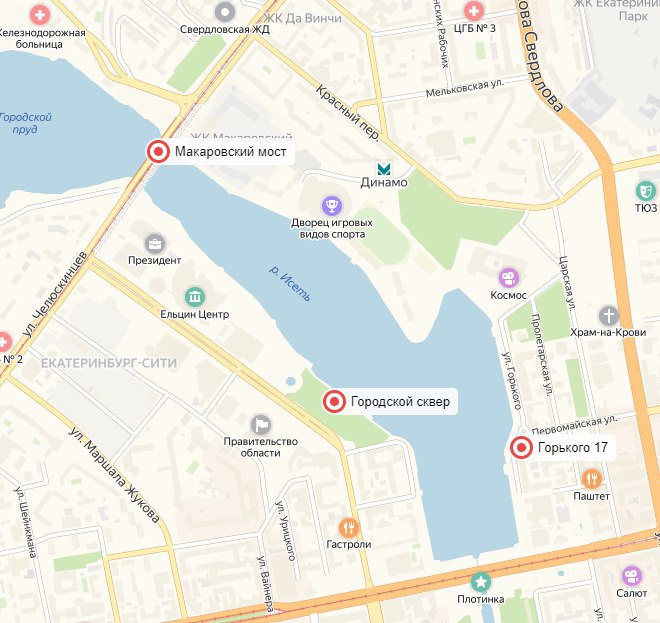This screenshot has height=623, width=660.
Task: Click the Макаровский мост red marker
Action: [x=158, y=151]
